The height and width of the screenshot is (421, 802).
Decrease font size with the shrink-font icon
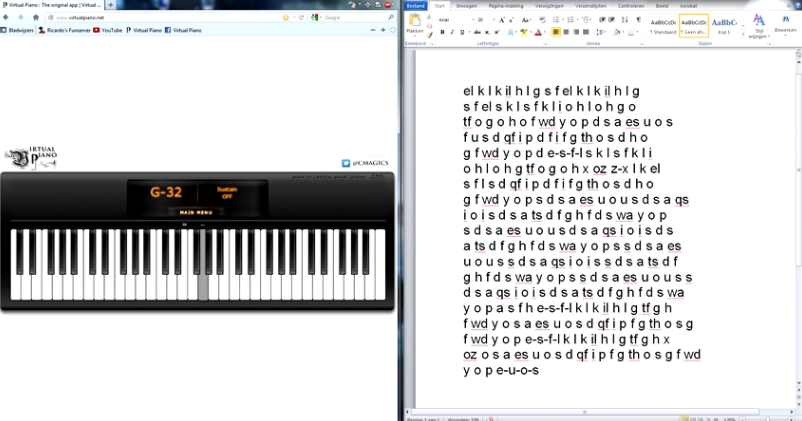(x=511, y=20)
